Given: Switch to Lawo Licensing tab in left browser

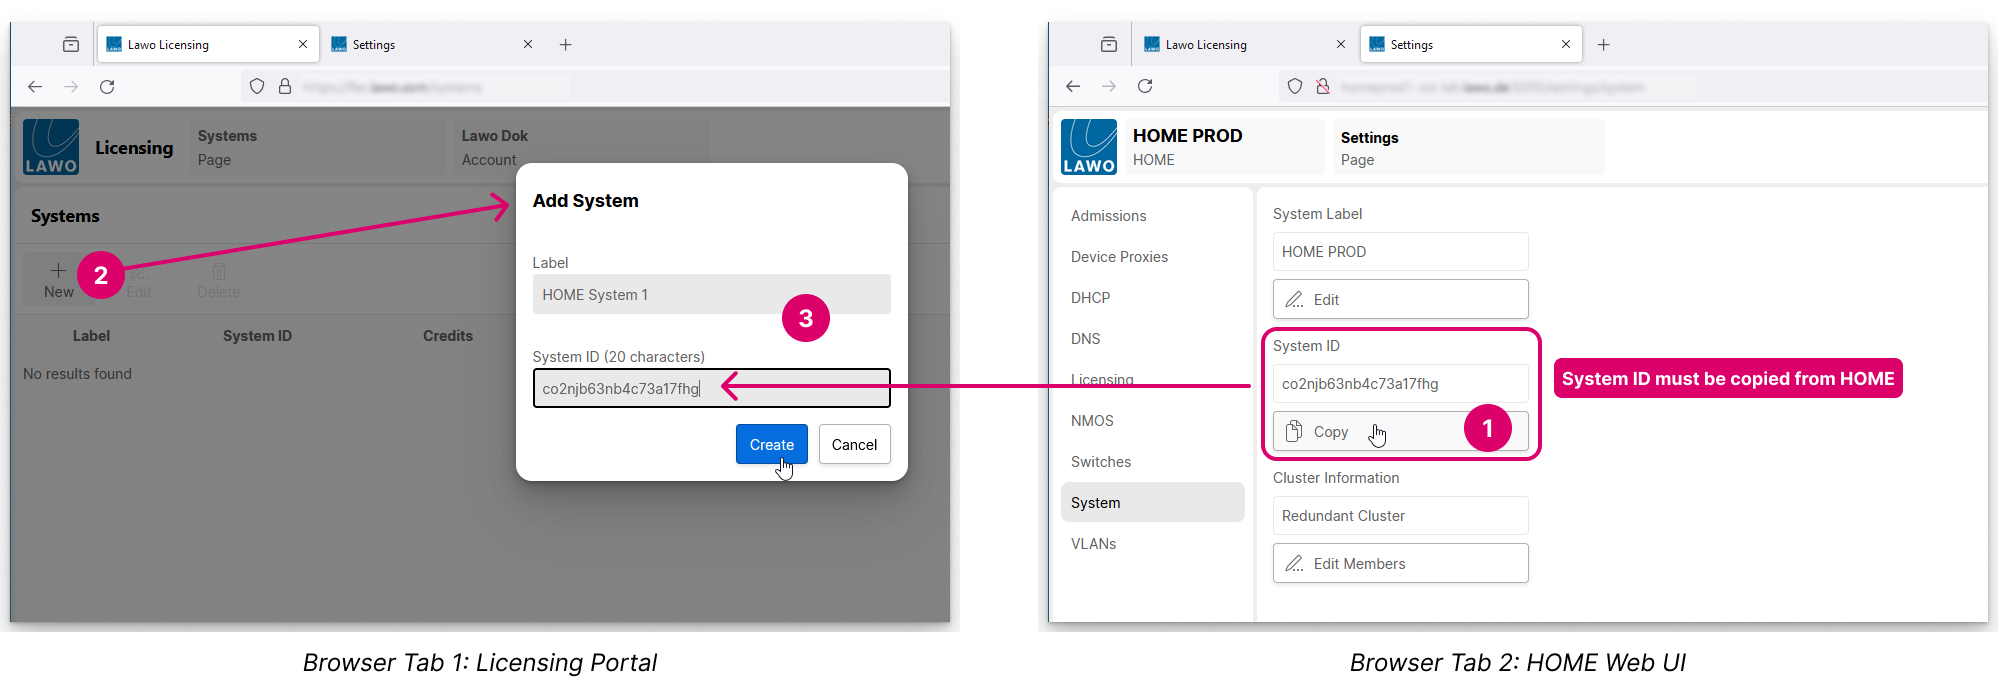Looking at the screenshot, I should (x=200, y=45).
